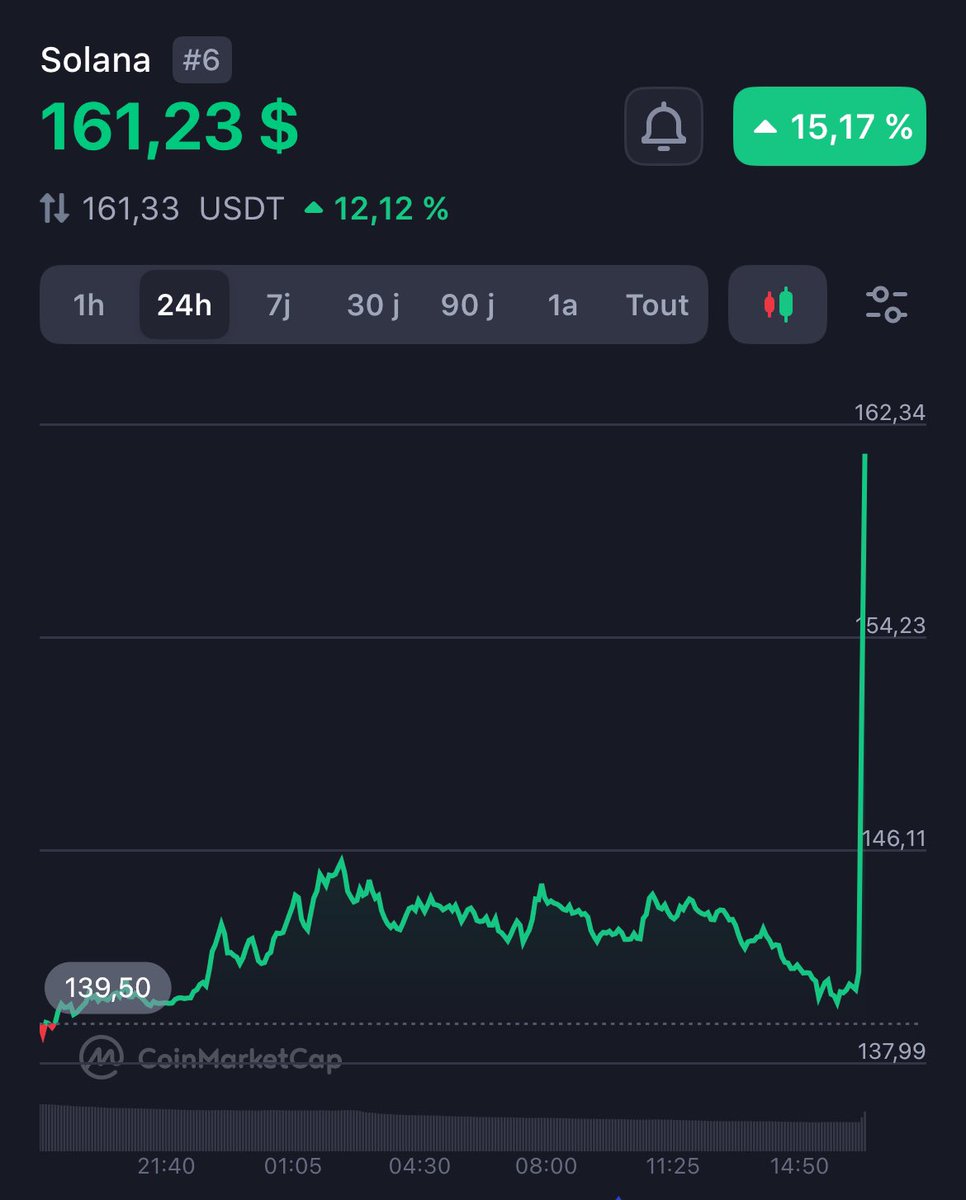This screenshot has height=1200, width=966.
Task: Show the 1a yearly chart
Action: (x=563, y=304)
